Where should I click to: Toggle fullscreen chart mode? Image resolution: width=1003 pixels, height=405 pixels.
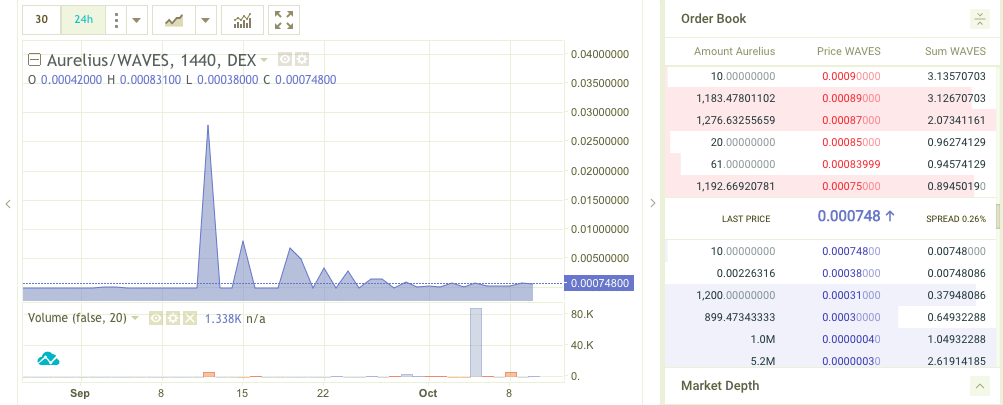click(285, 19)
